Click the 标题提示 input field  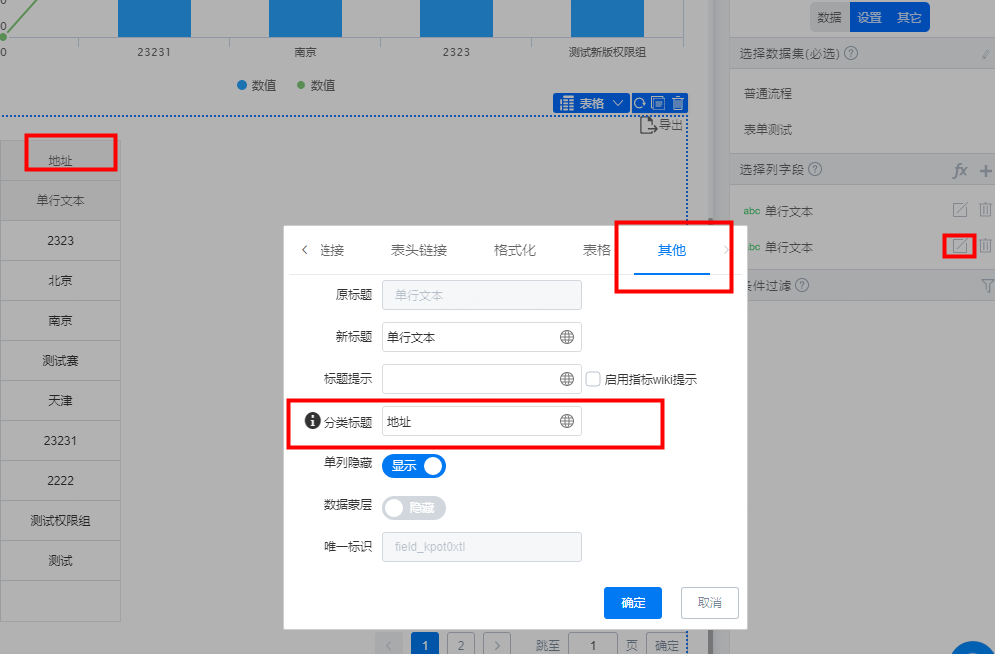tap(482, 379)
